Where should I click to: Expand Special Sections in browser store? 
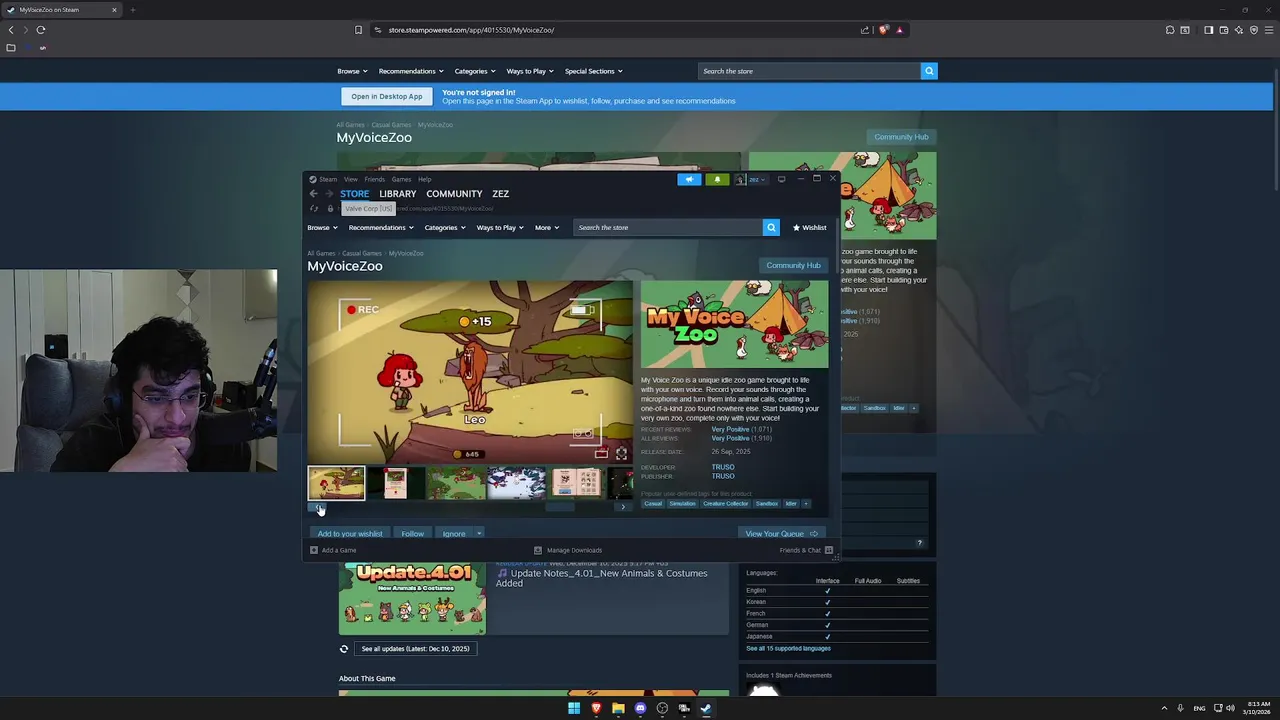[593, 71]
